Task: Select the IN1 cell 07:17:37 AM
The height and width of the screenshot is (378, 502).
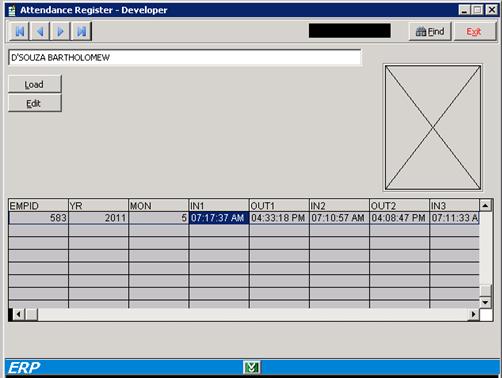Action: pyautogui.click(x=219, y=218)
